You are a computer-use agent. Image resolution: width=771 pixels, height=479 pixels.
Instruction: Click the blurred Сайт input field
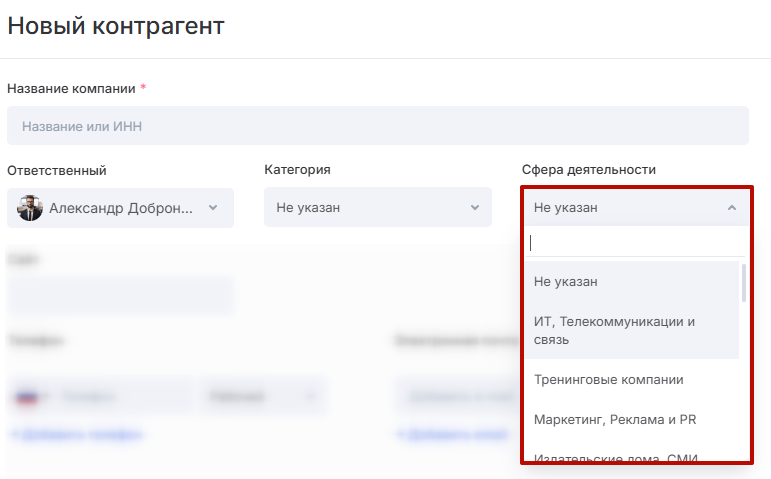[x=120, y=296]
